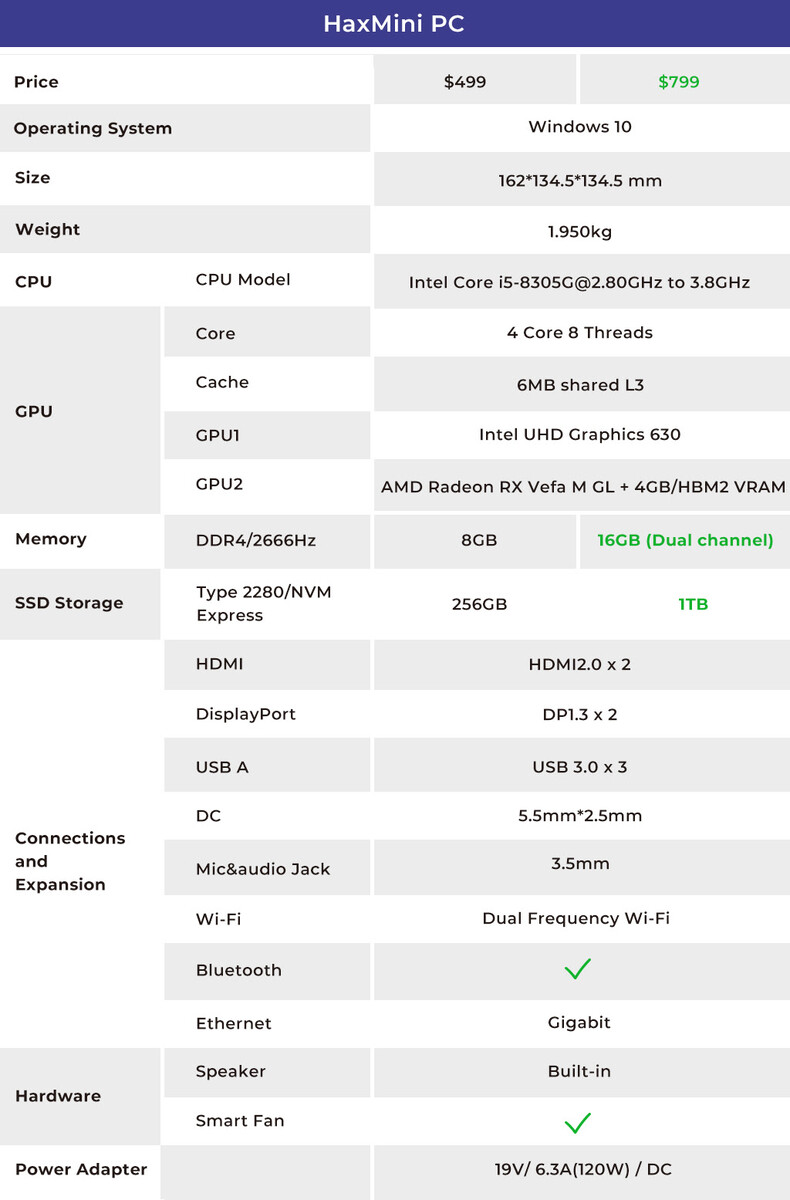The image size is (790, 1200).
Task: Click the green Bluetooth checkmark icon
Action: coord(578,969)
